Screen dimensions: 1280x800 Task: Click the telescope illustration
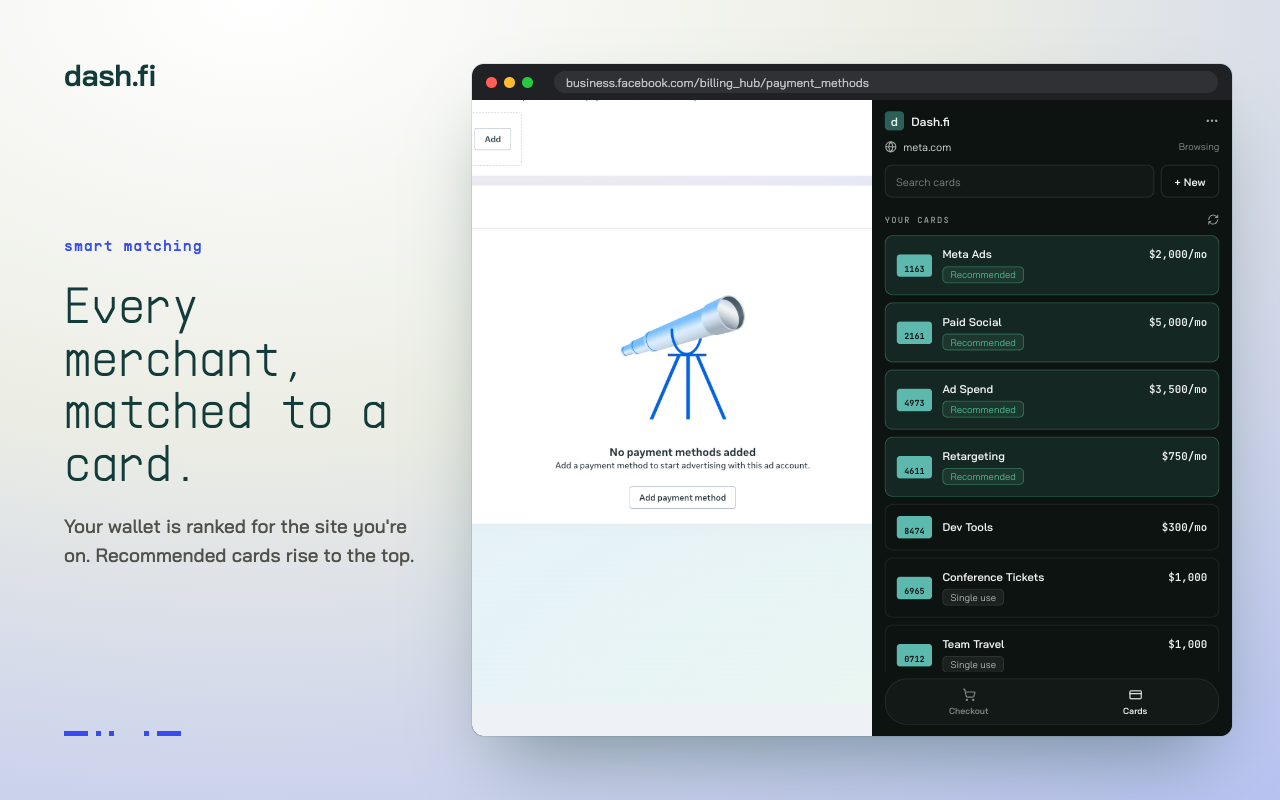(x=682, y=357)
